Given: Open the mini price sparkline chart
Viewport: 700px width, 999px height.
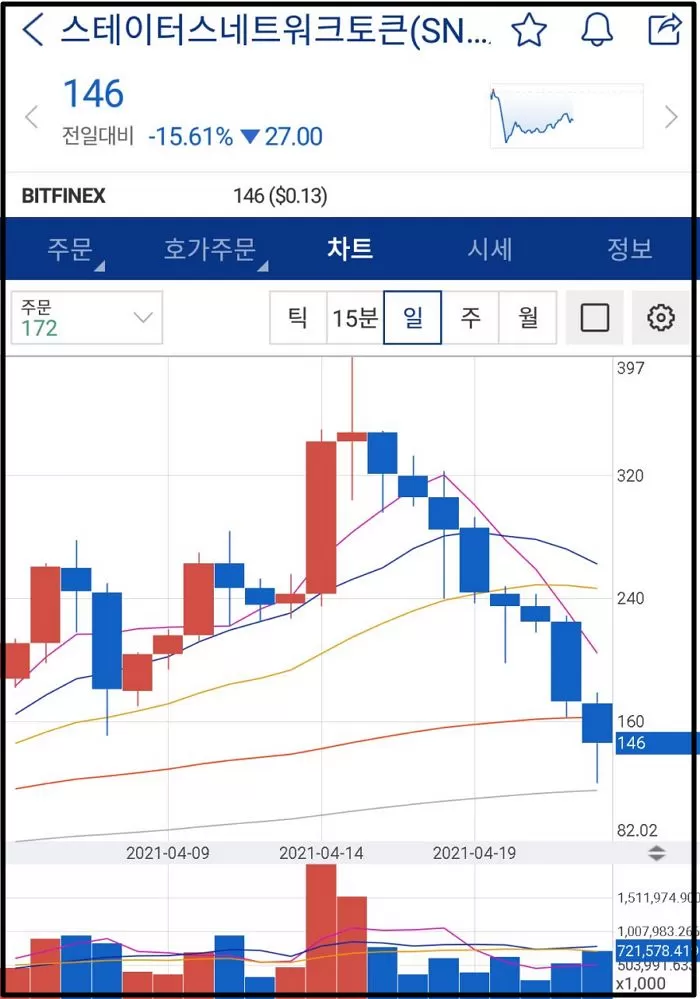Looking at the screenshot, I should point(566,116).
